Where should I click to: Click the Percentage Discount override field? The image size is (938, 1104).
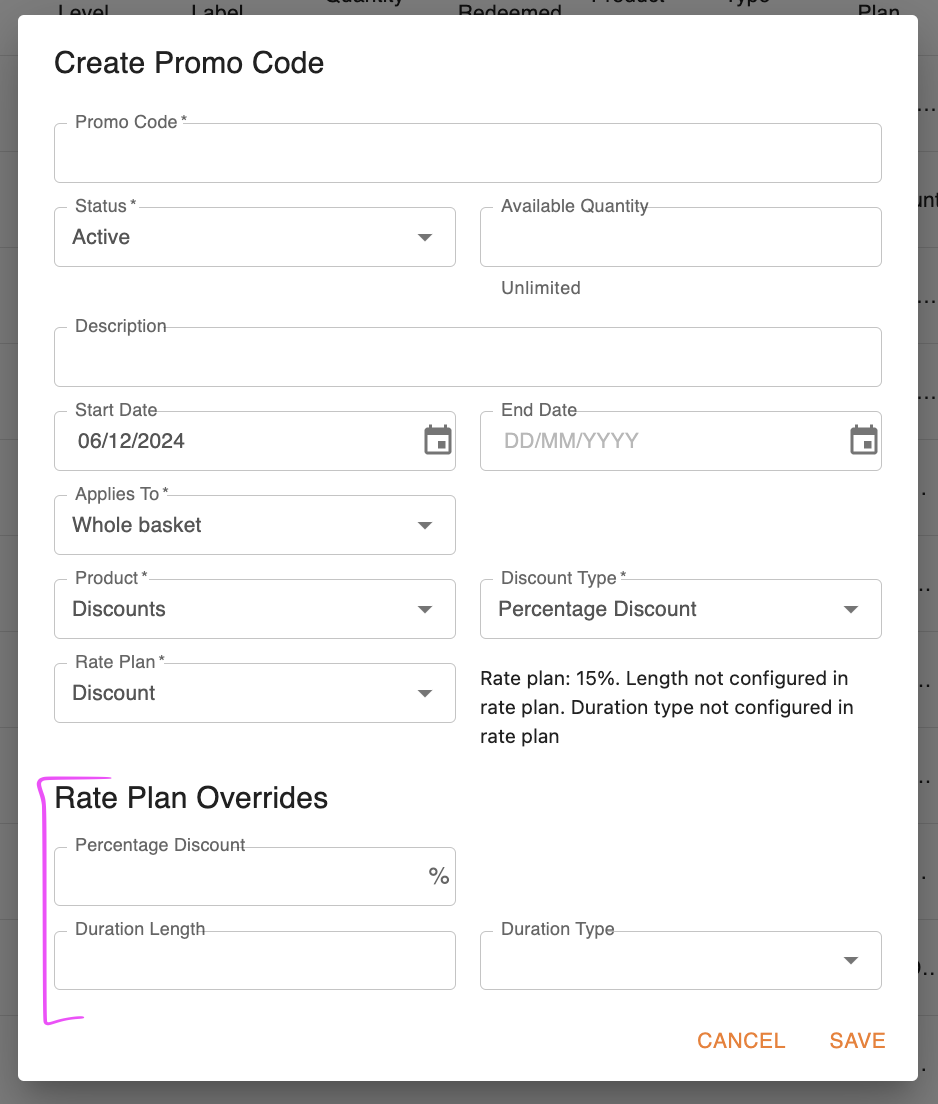(x=255, y=876)
